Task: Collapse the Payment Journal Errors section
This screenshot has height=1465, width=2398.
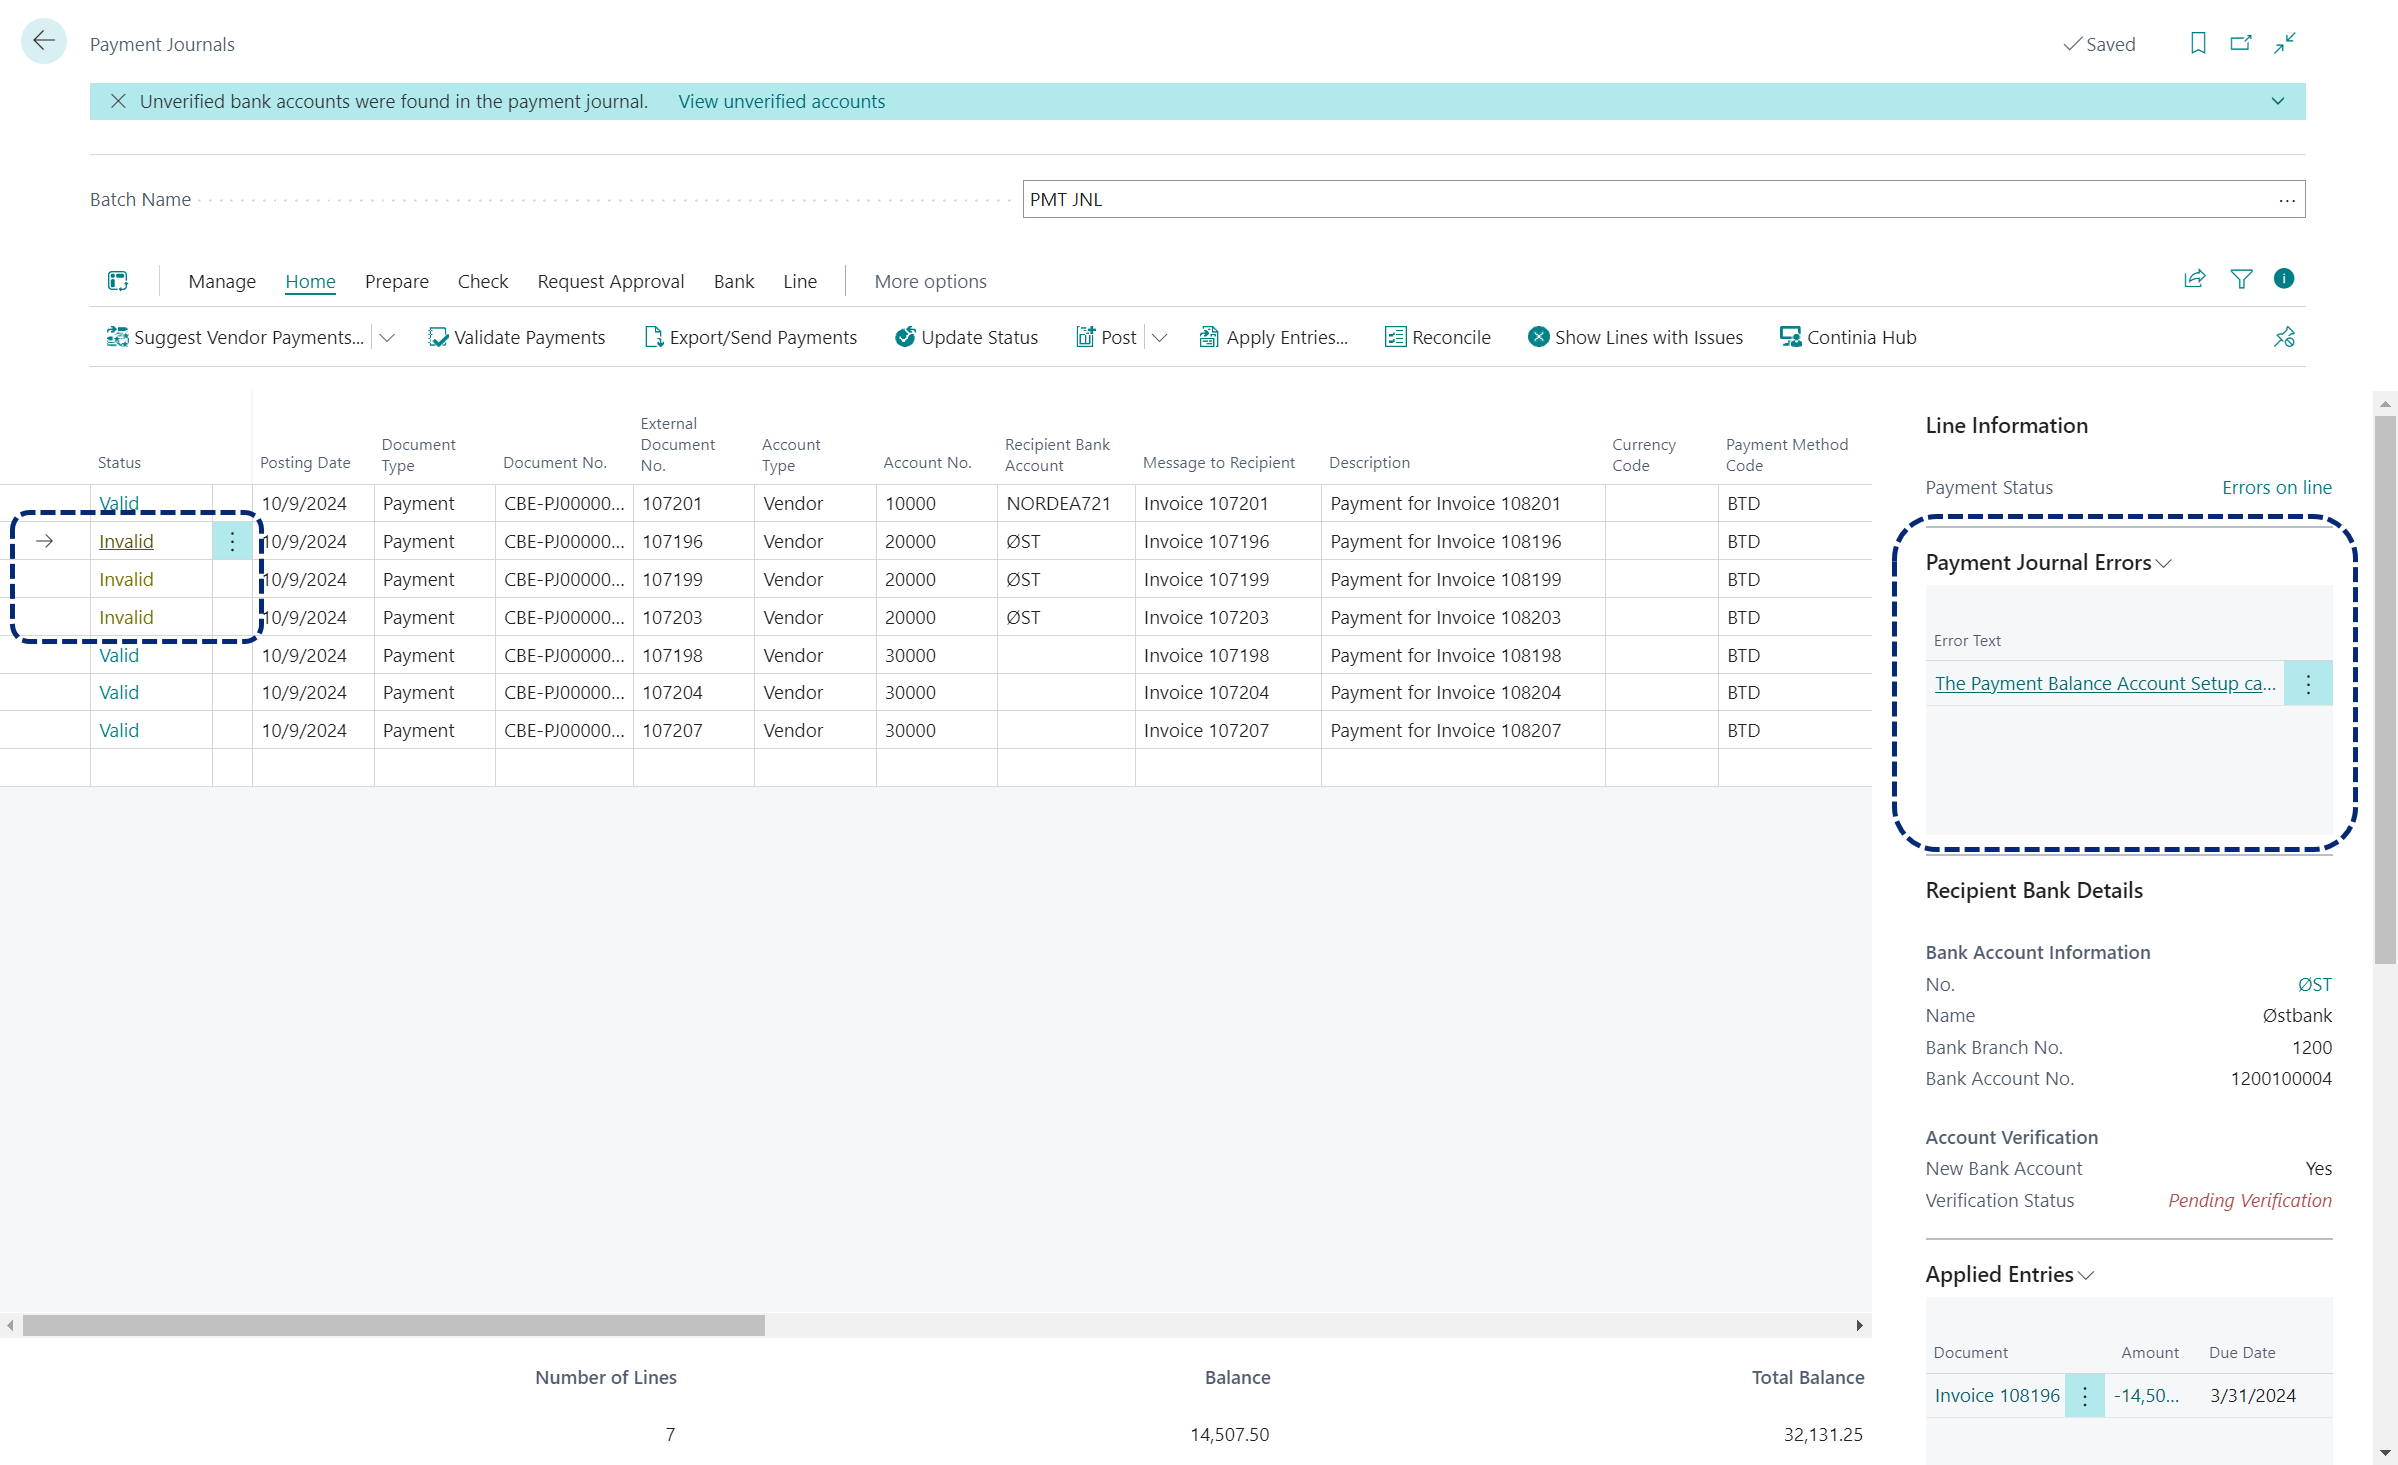Action: tap(2163, 563)
